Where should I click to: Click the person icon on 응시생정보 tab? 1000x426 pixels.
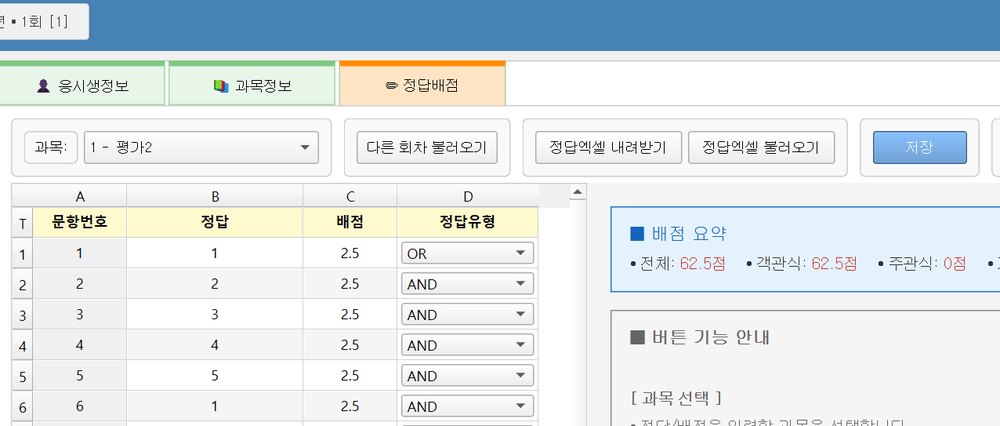43,86
